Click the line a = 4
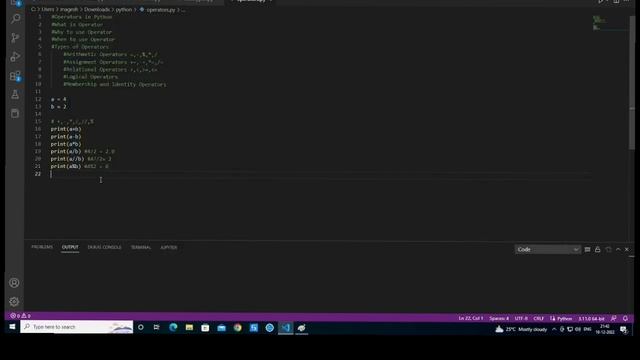The height and width of the screenshot is (360, 640). [58, 99]
